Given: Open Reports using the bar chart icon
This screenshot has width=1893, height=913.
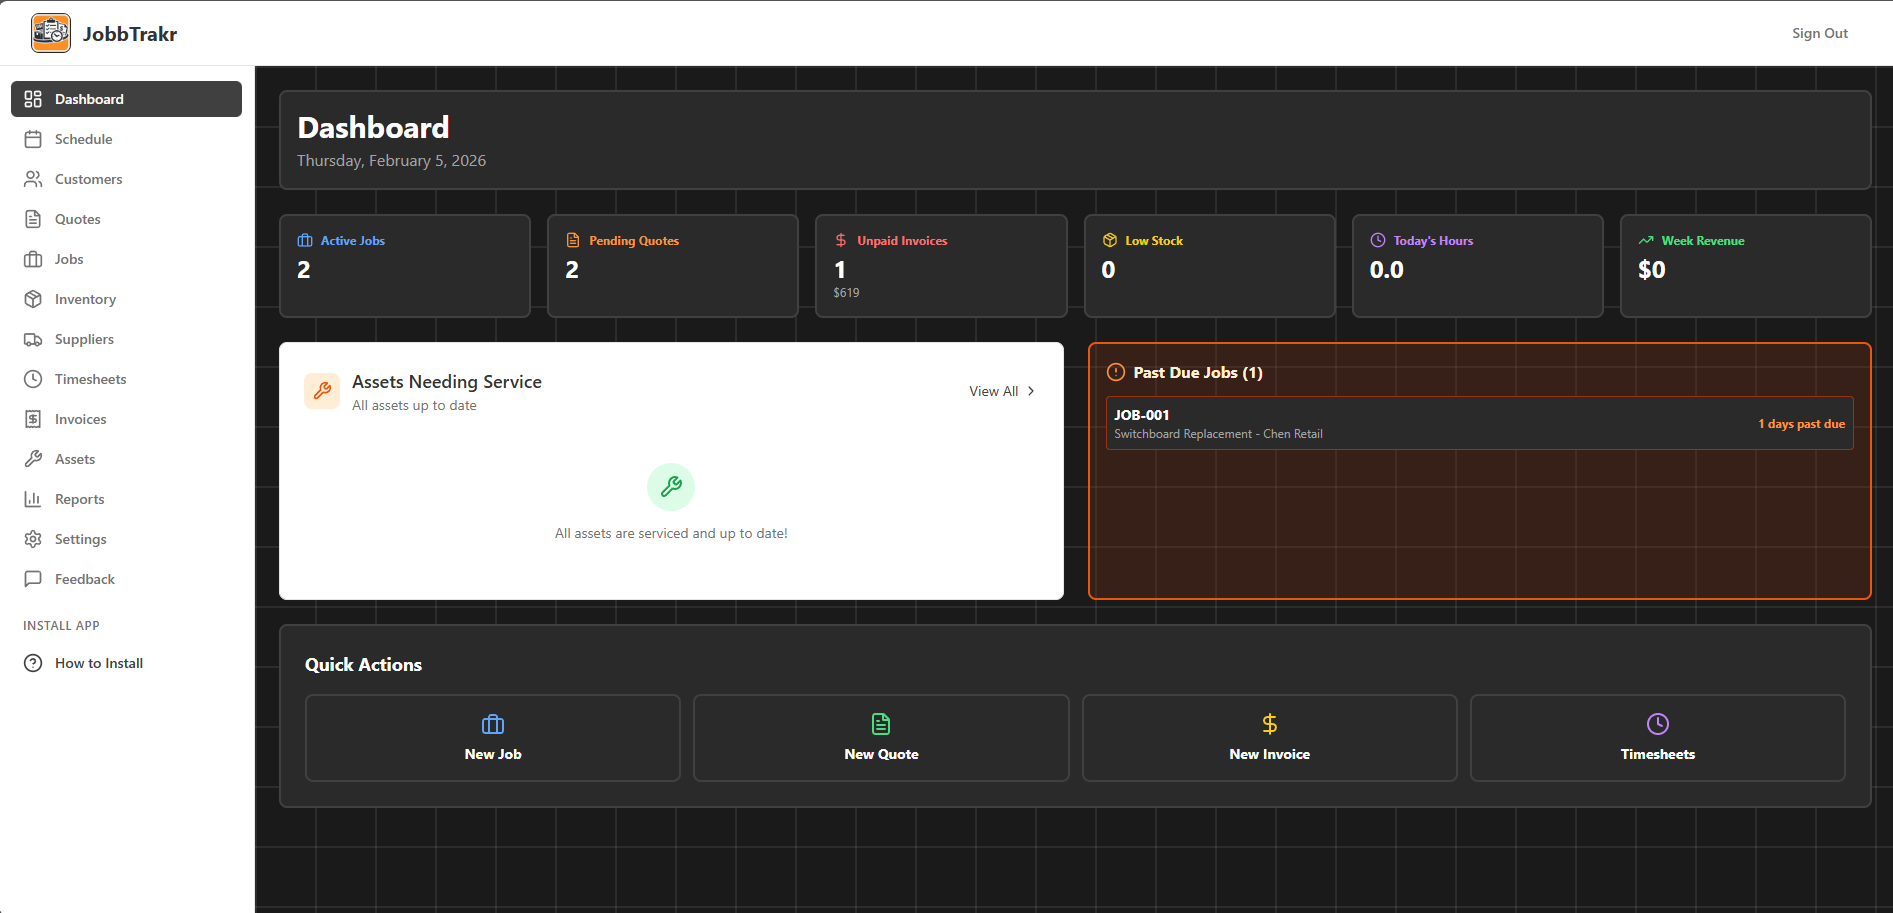Looking at the screenshot, I should [x=33, y=499].
